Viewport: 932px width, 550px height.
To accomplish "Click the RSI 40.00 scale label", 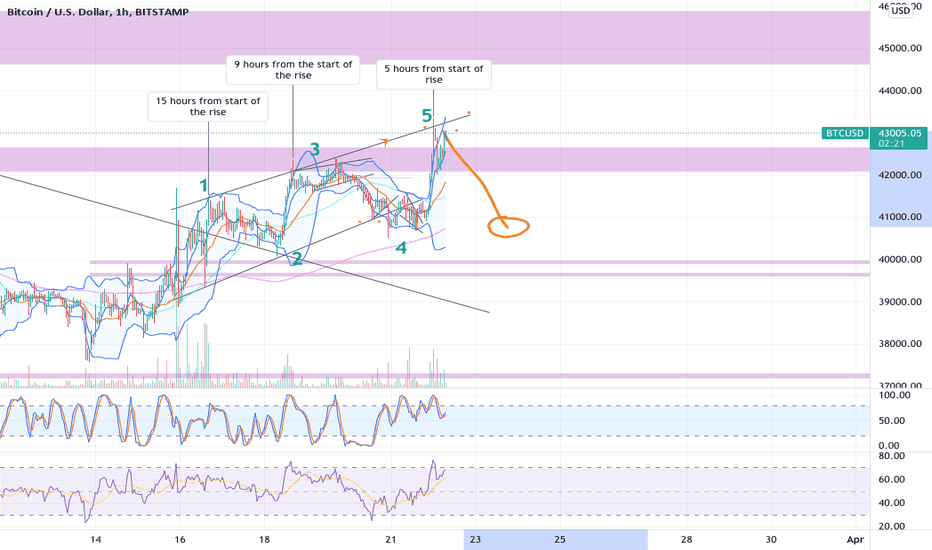I will click(892, 503).
